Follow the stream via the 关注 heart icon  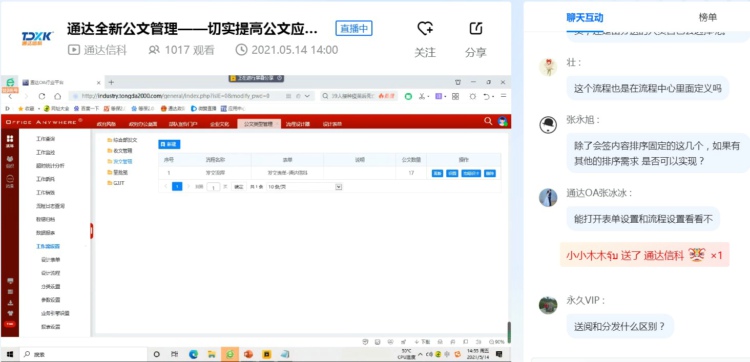tap(425, 29)
